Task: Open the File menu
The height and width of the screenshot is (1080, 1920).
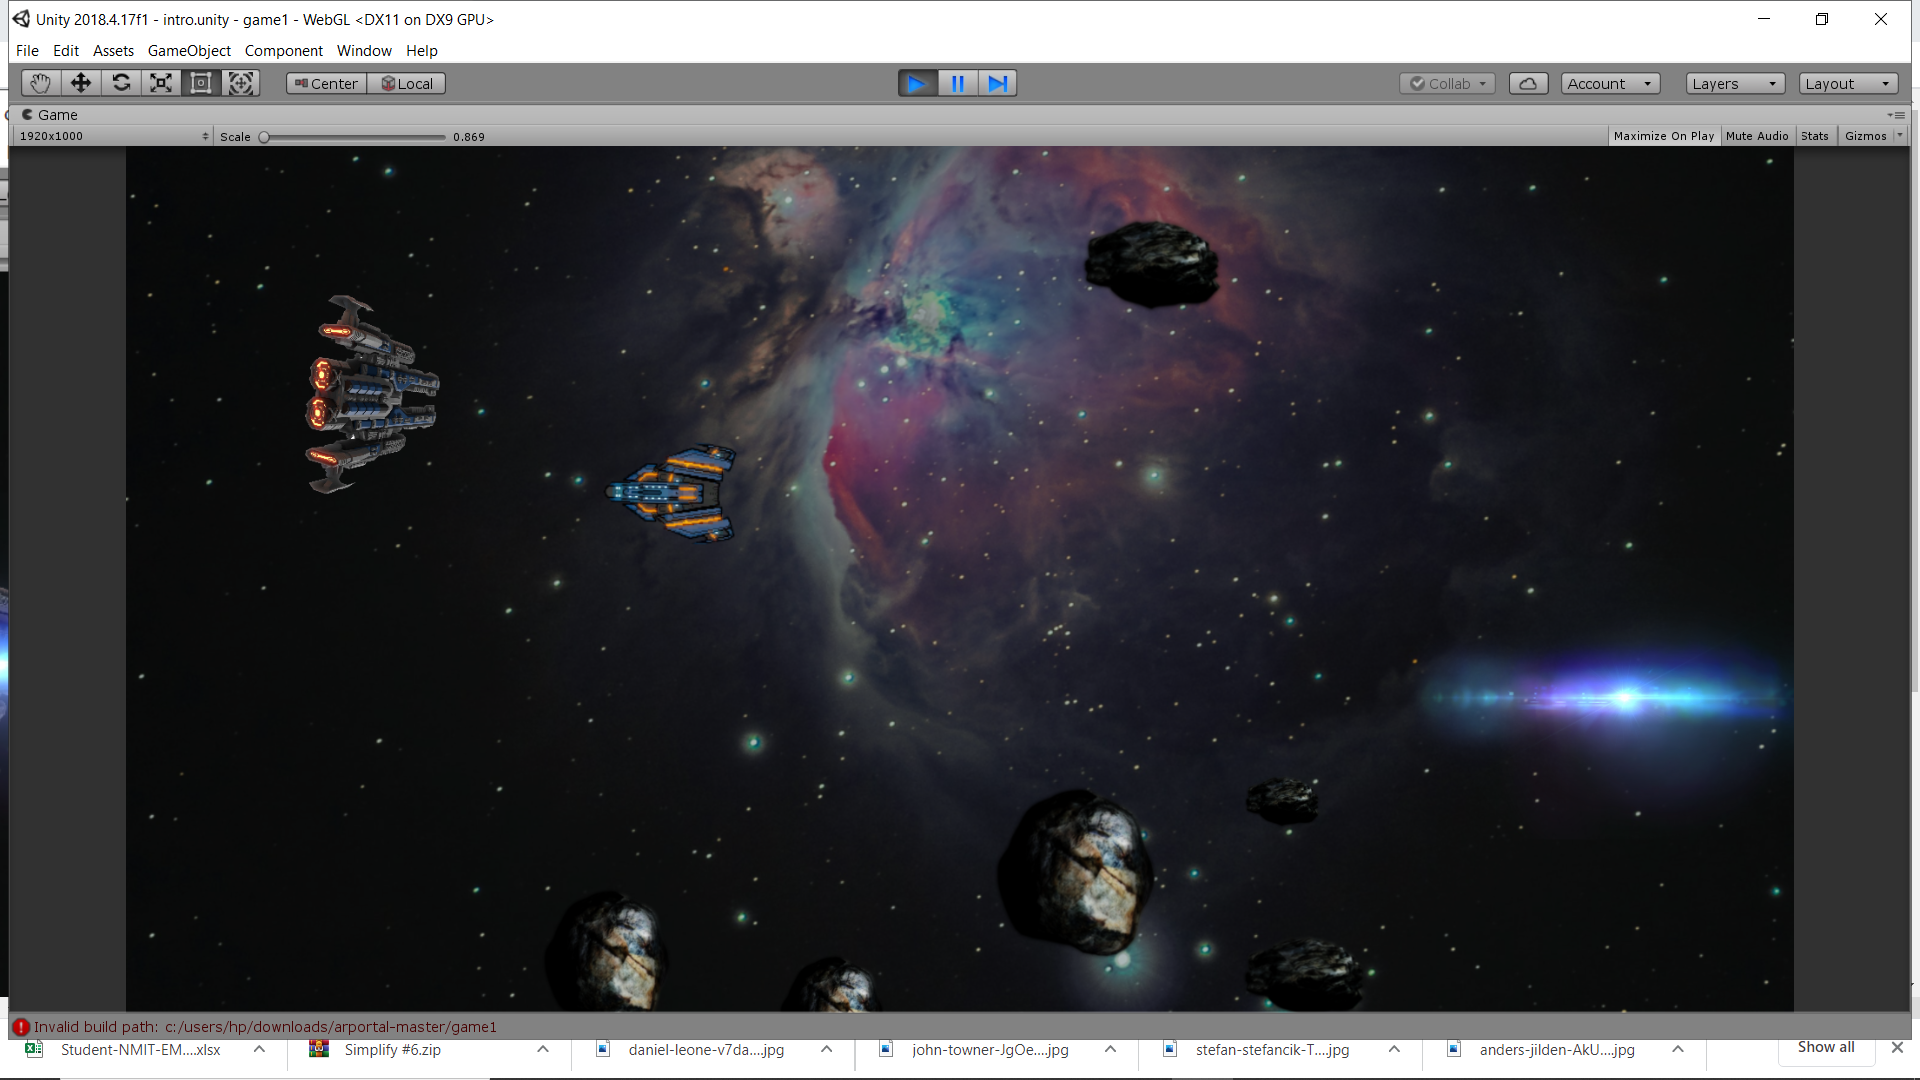Action: 27,51
